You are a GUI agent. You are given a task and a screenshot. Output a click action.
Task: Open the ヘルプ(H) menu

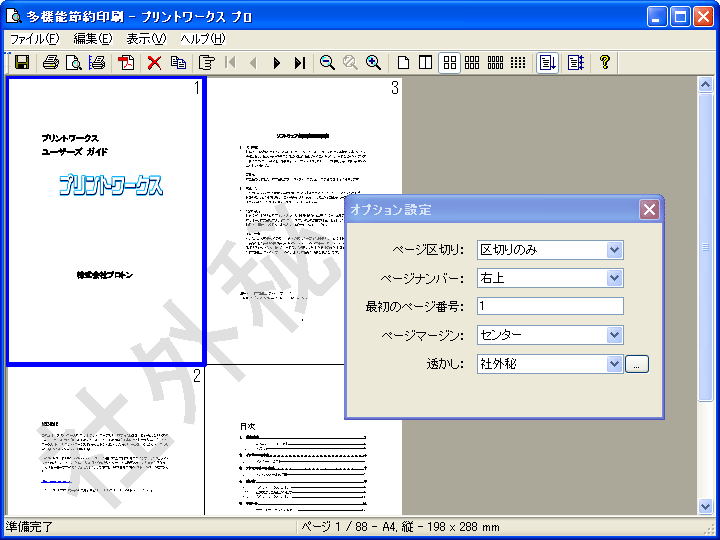point(203,39)
